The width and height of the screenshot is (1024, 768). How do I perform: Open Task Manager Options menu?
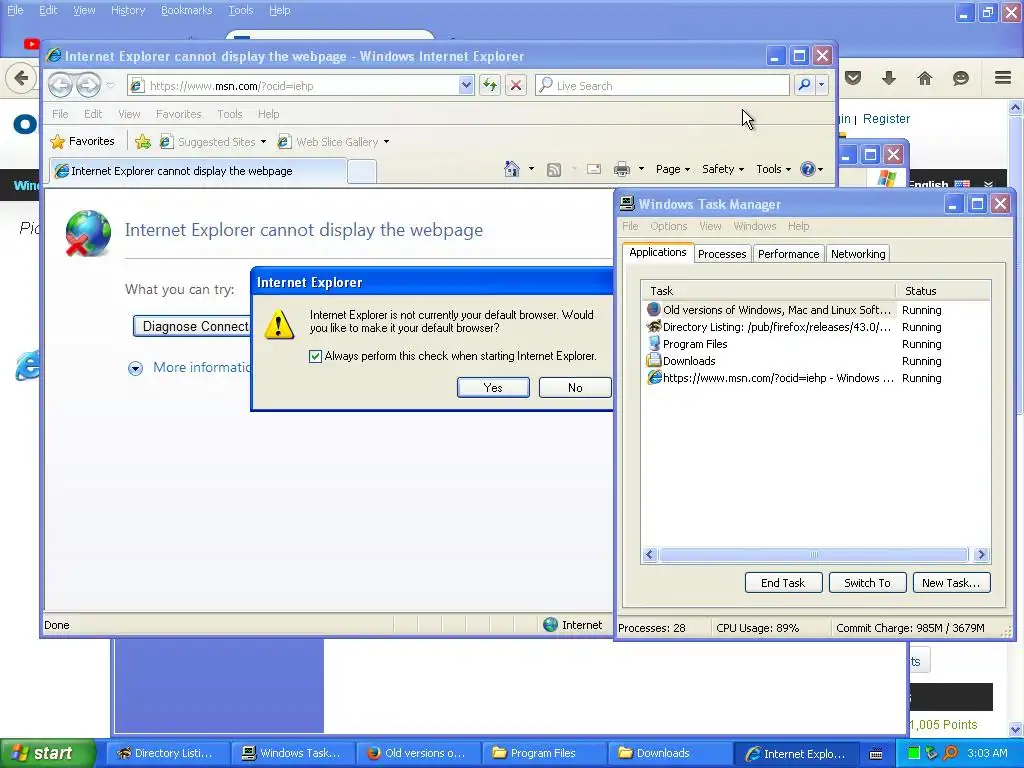tap(668, 226)
